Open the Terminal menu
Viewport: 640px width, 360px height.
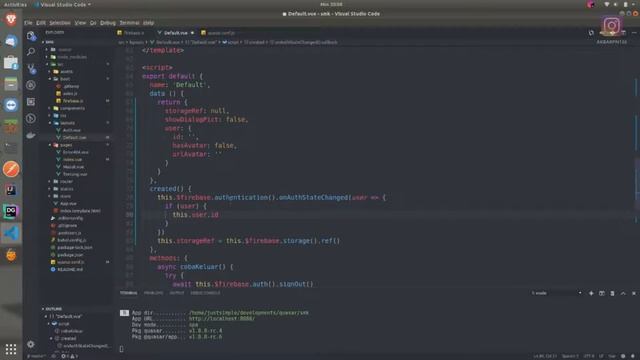[x=129, y=23]
